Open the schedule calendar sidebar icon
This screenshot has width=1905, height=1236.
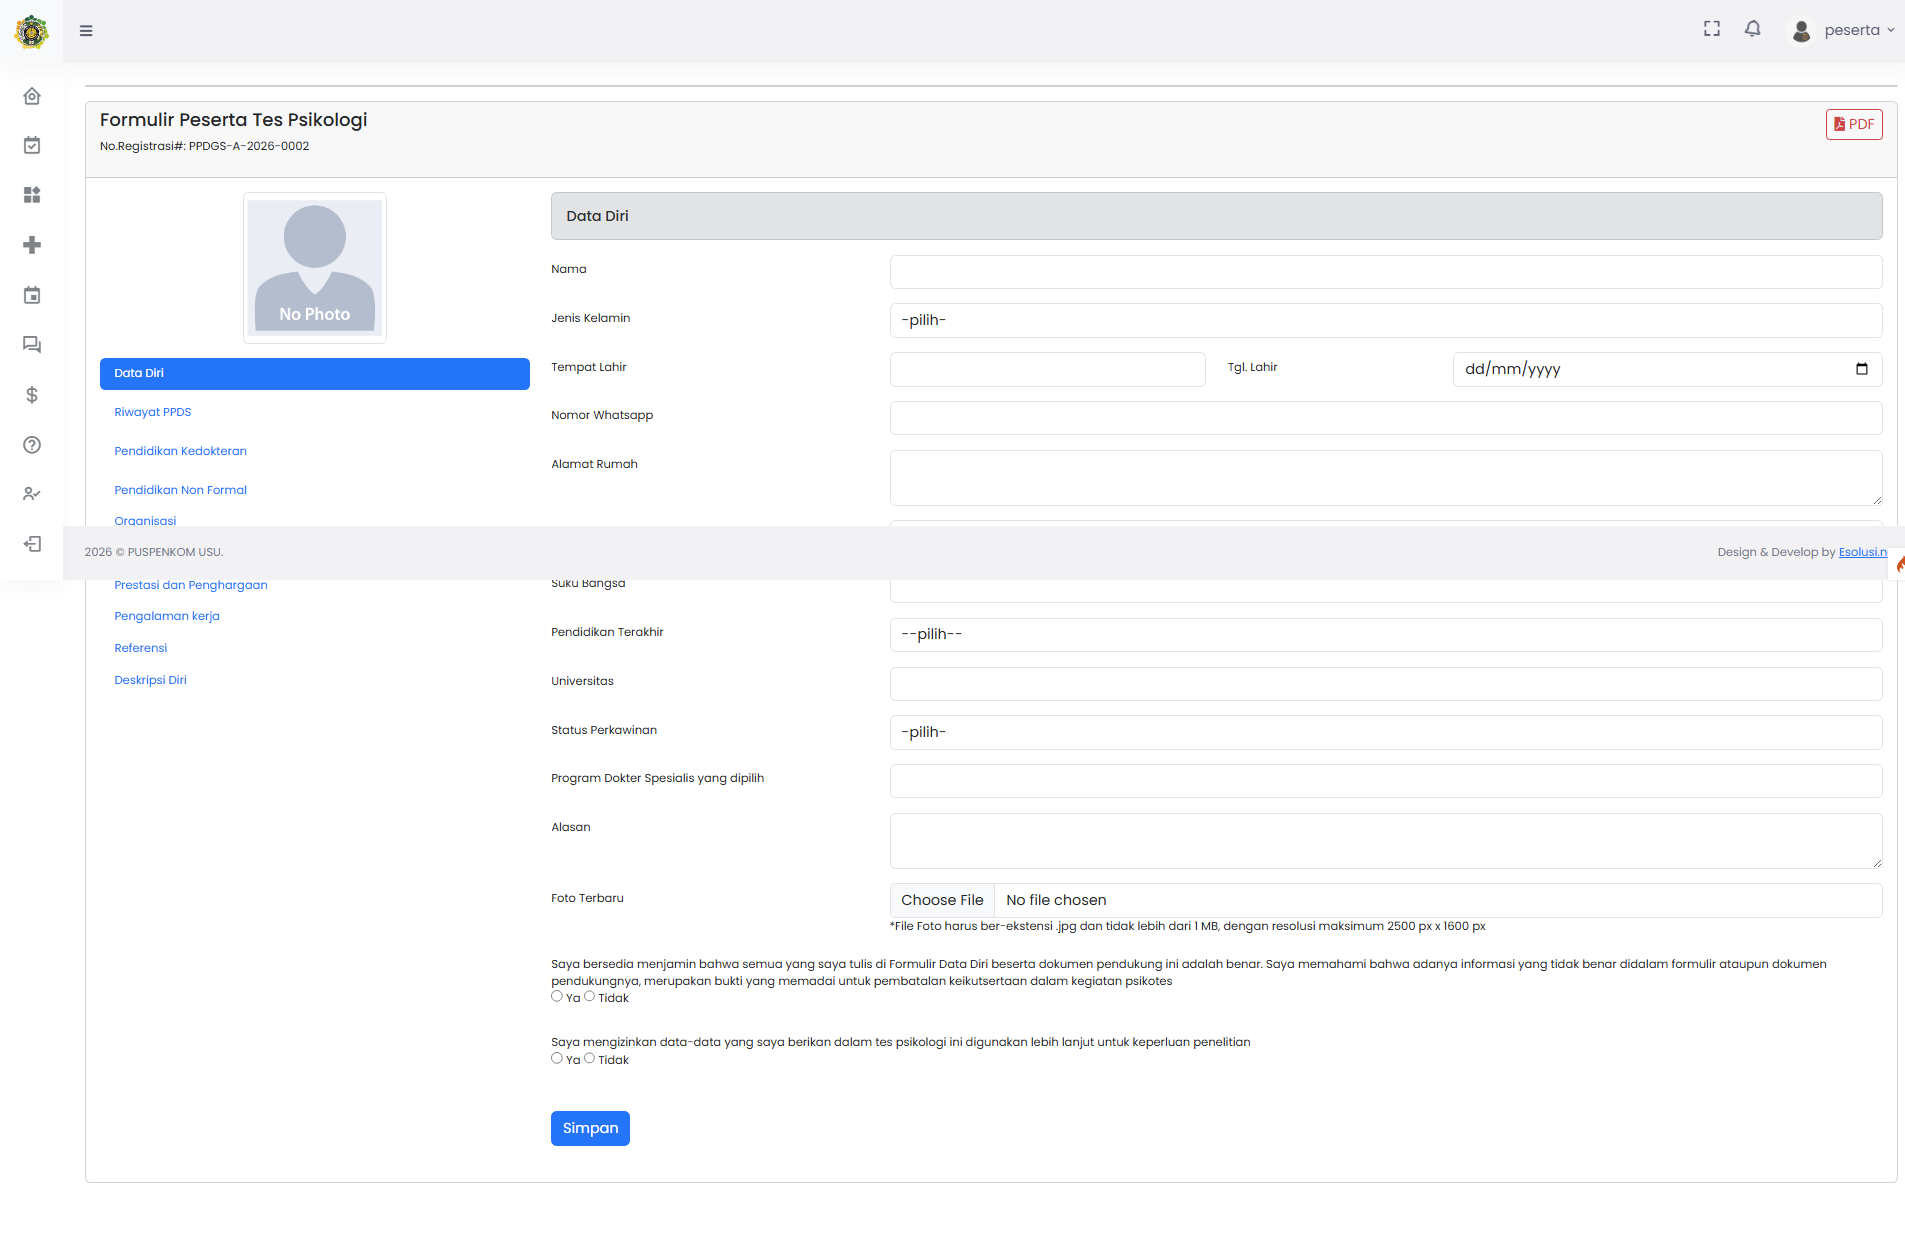pos(32,295)
